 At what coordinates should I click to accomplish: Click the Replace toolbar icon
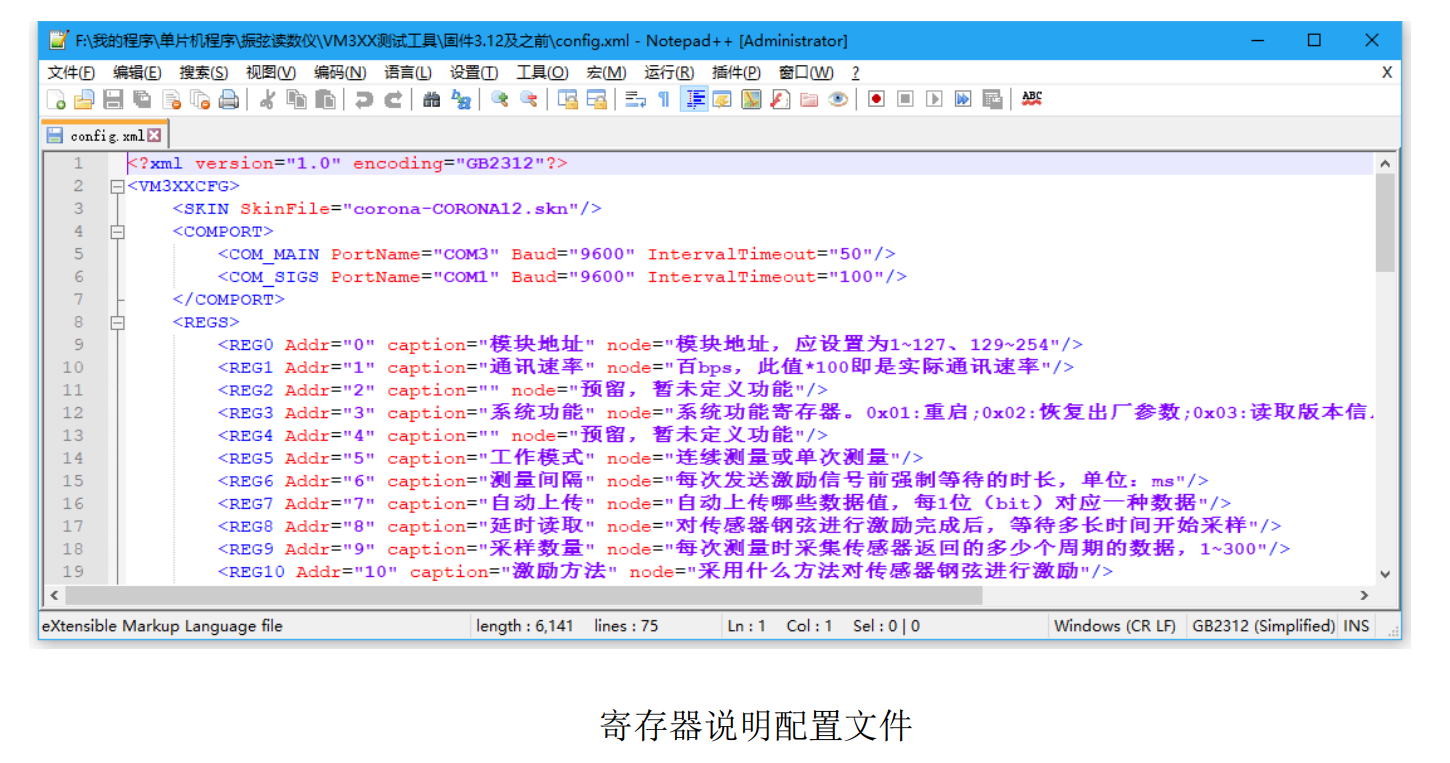[460, 99]
